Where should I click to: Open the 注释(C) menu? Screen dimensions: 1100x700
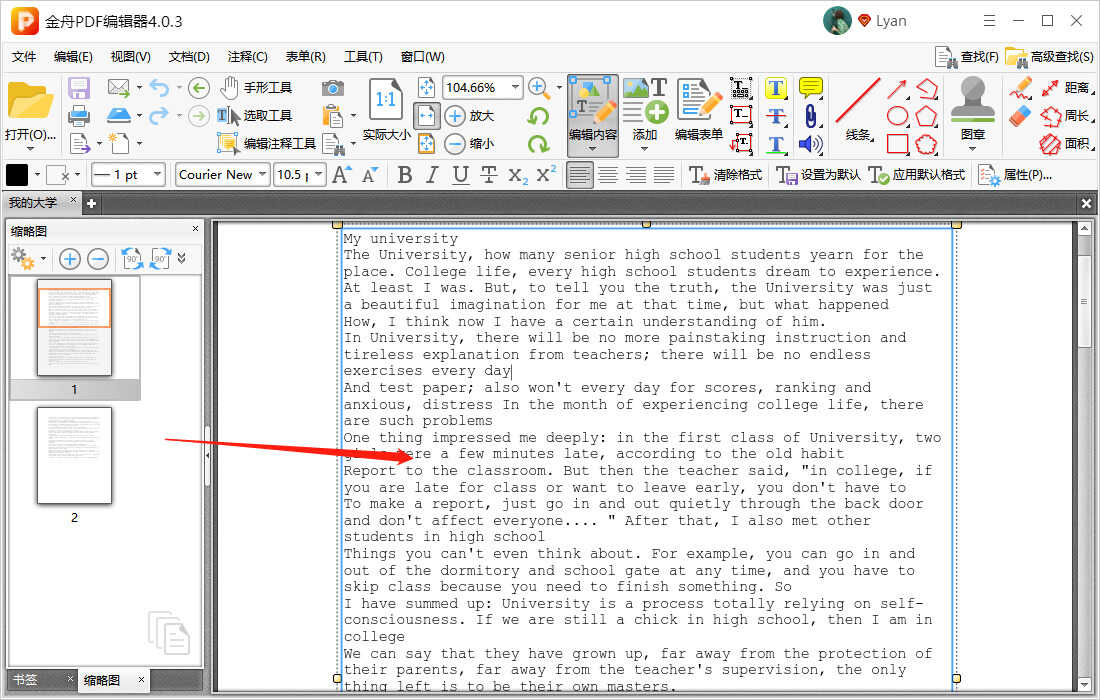pyautogui.click(x=247, y=57)
